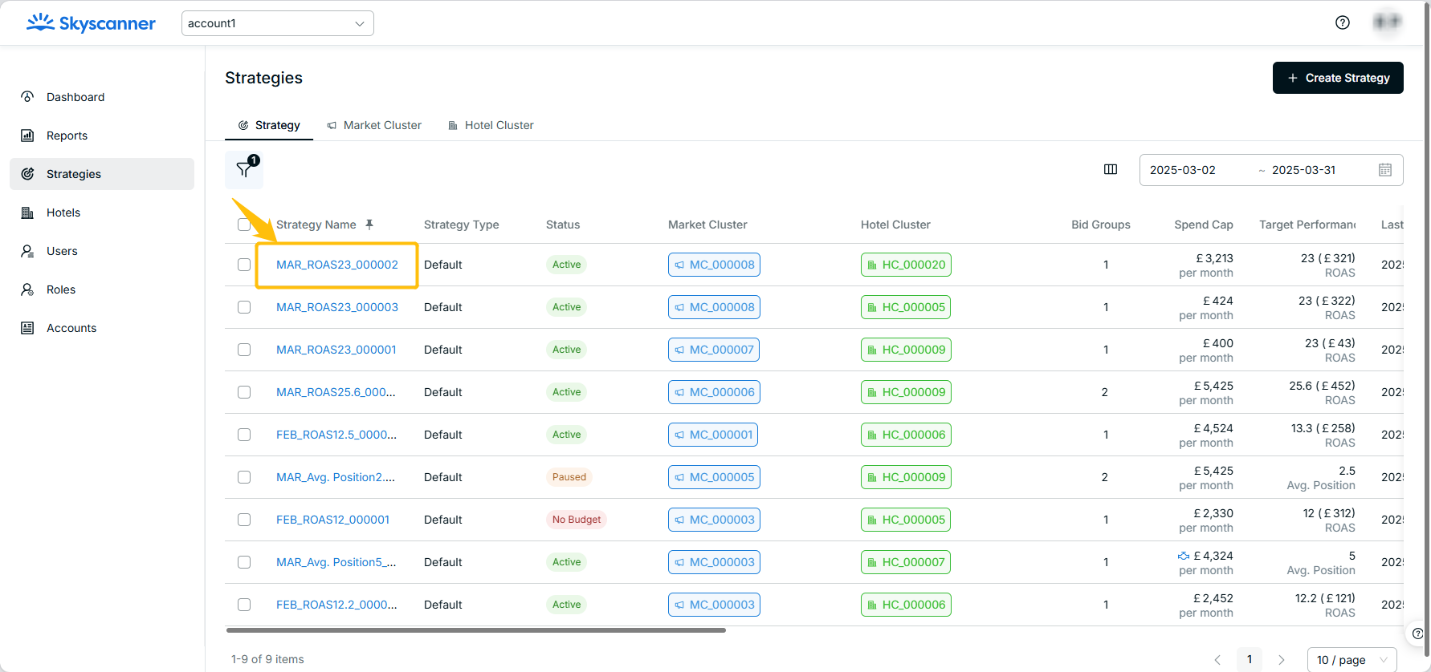Check the MAR_ROAS25.6 row checkbox
Viewport: 1431px width, 672px height.
(244, 392)
